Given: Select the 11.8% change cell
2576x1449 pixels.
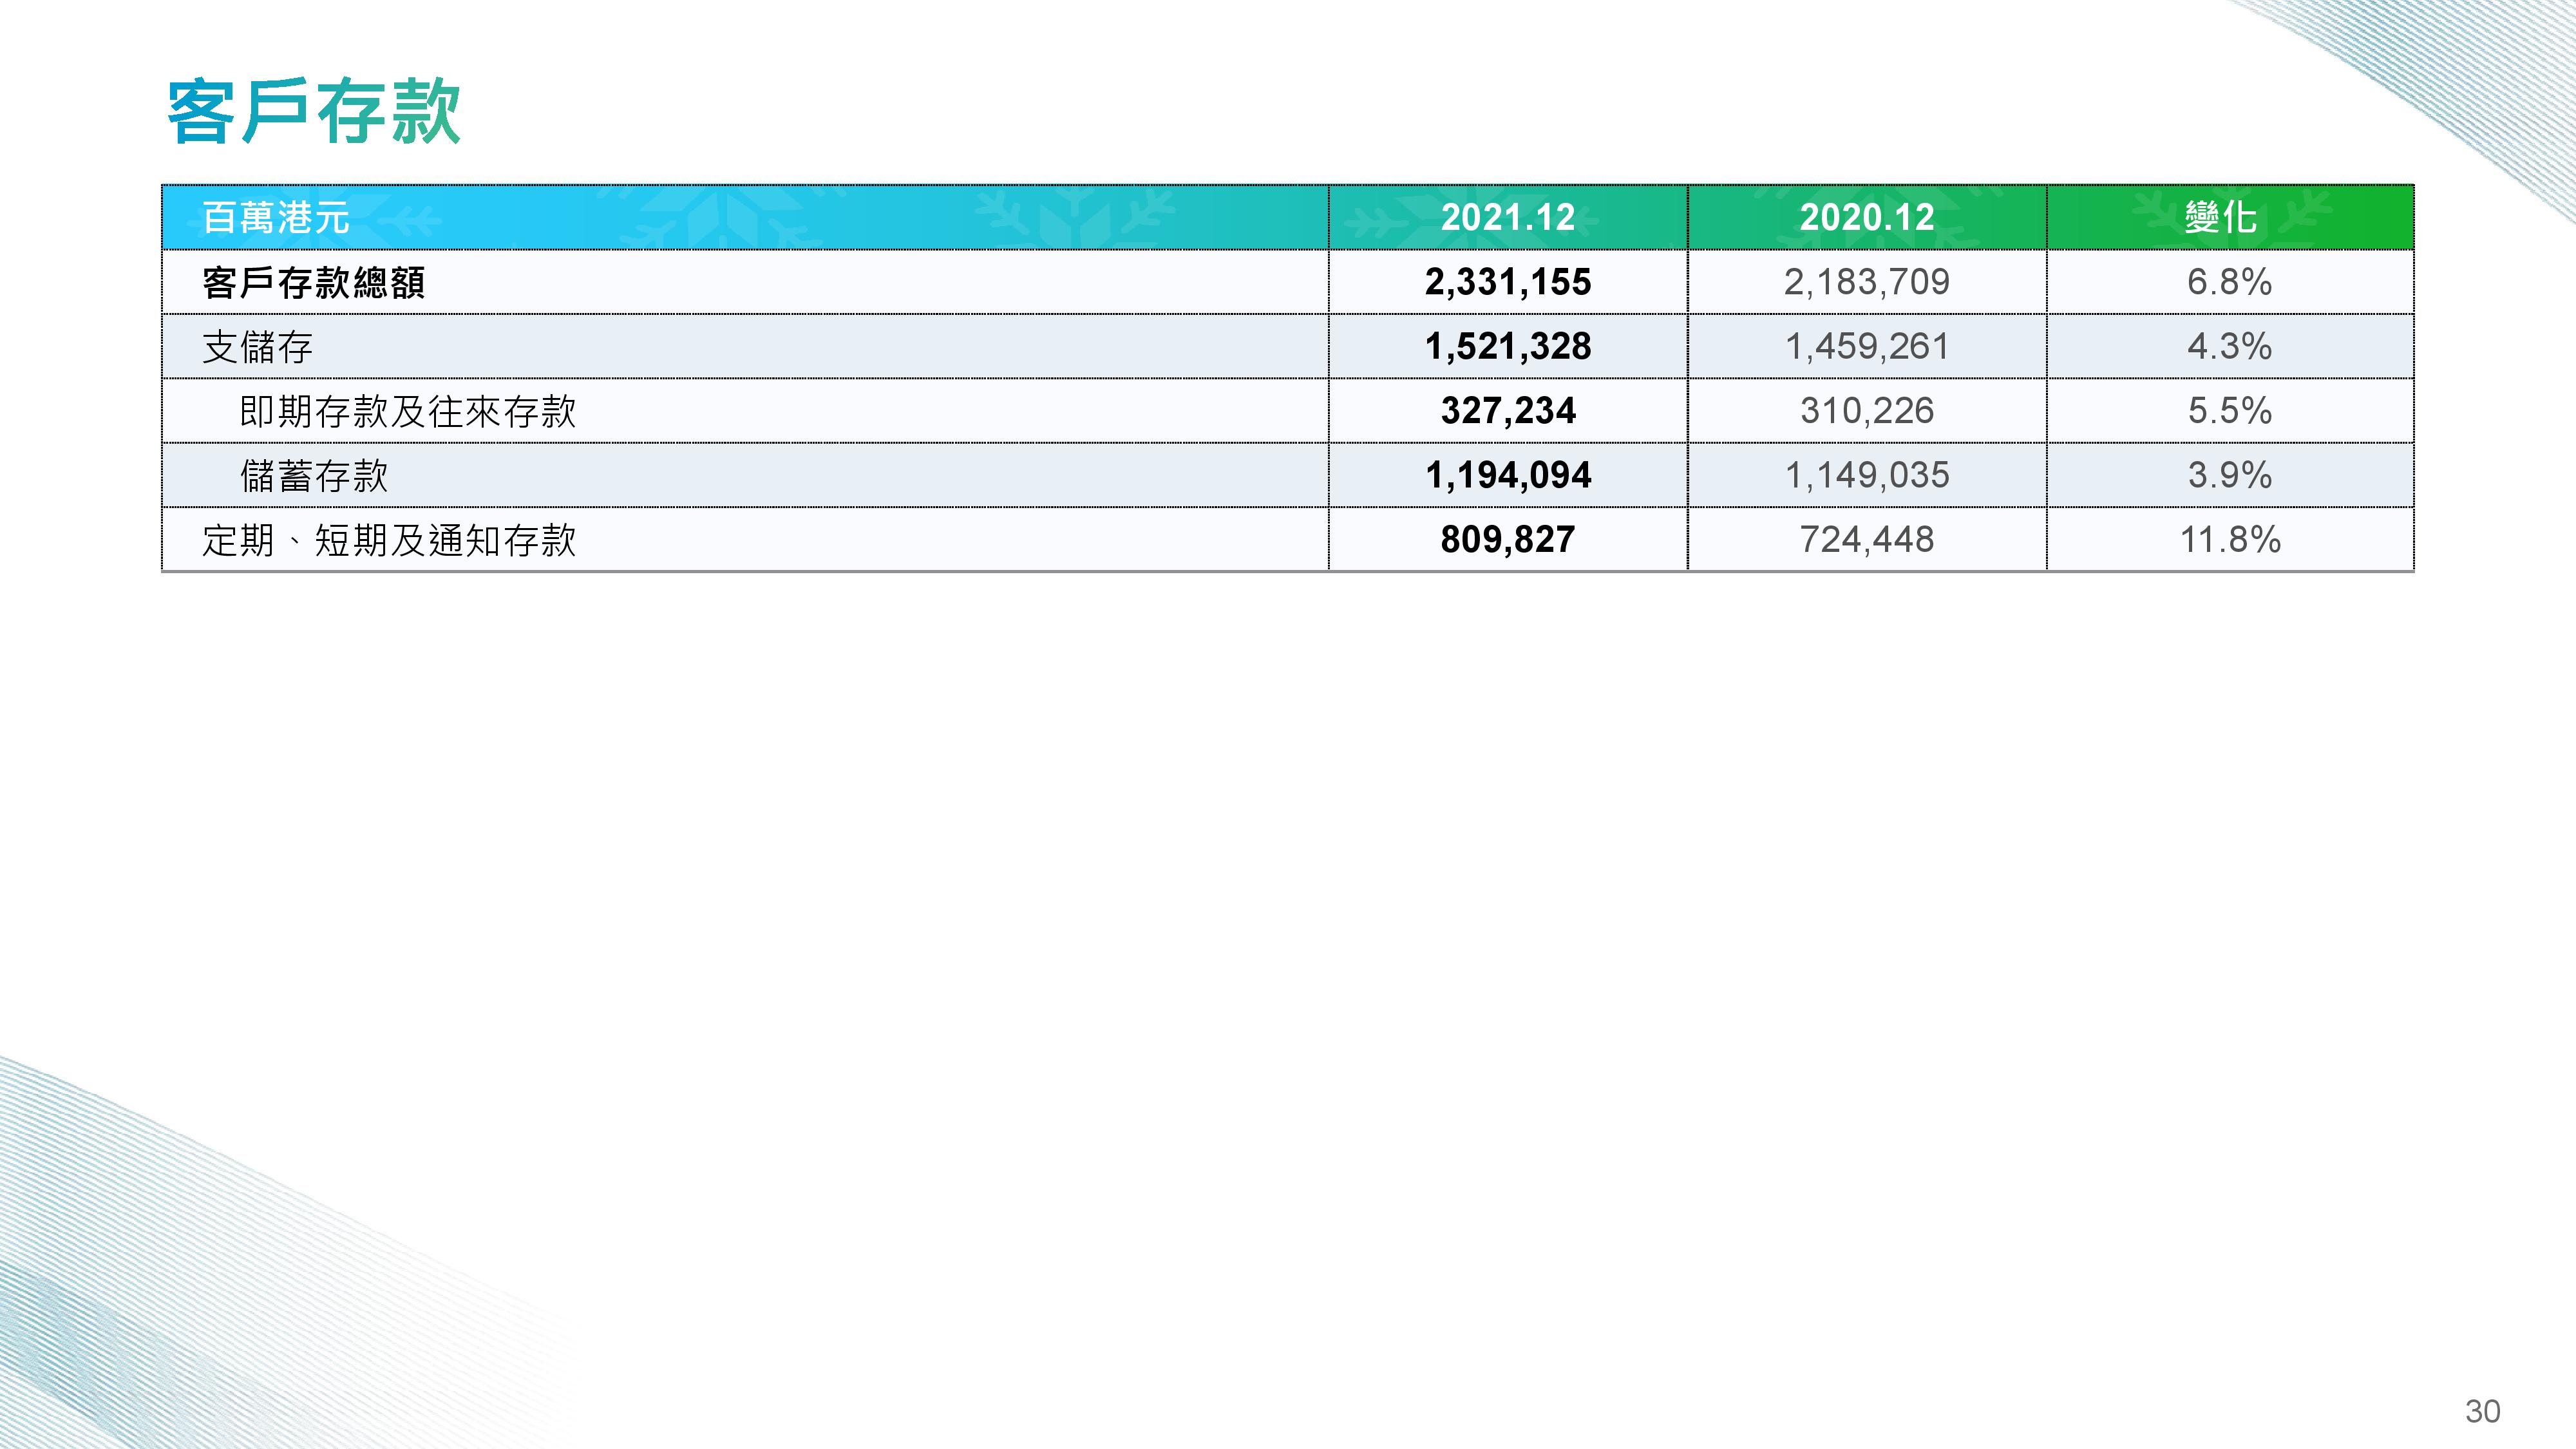Looking at the screenshot, I should (x=2229, y=540).
